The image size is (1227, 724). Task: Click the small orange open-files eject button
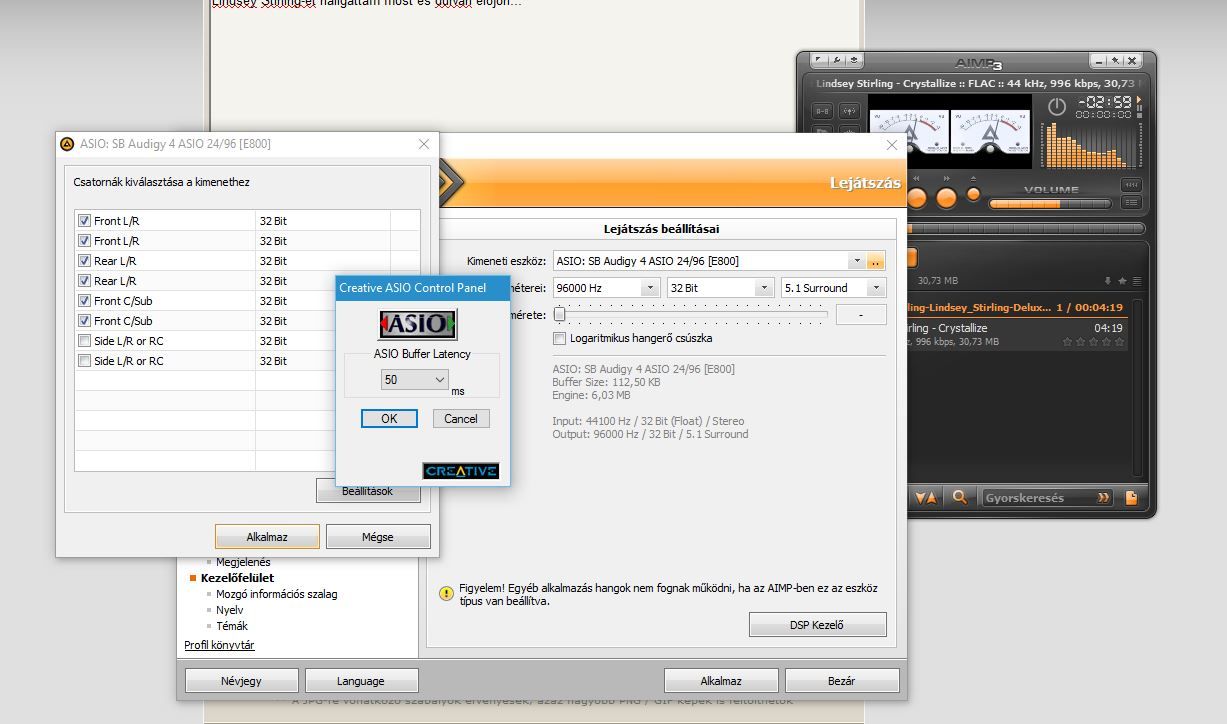tap(973, 194)
